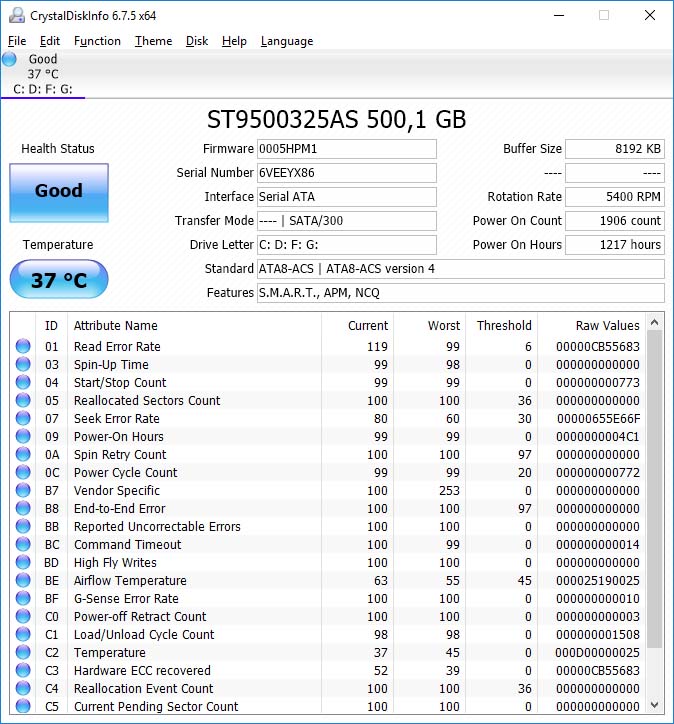Screen dimensions: 674x724
Task: Click status orb for Power-On Hours row
Action: point(23,436)
